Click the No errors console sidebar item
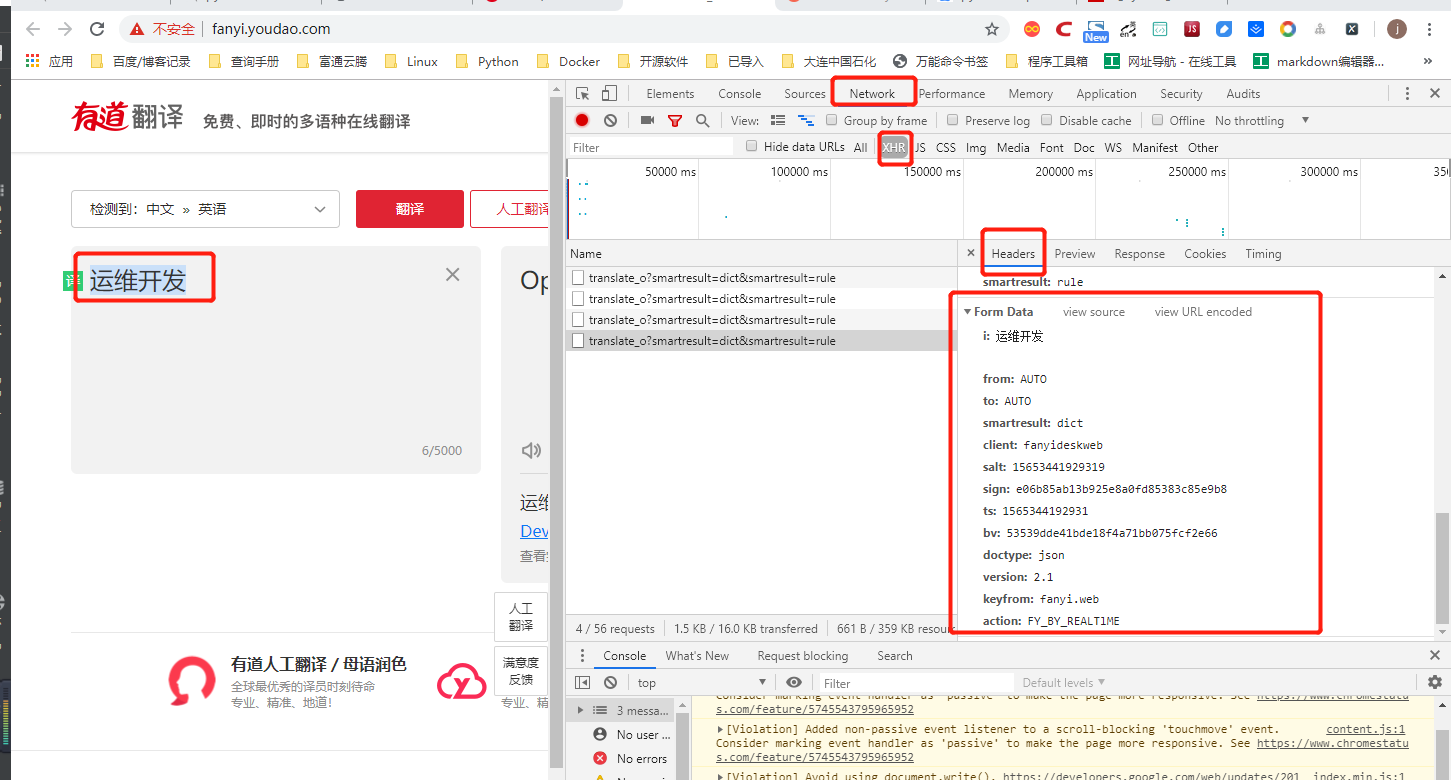This screenshot has width=1451, height=780. pyautogui.click(x=630, y=759)
